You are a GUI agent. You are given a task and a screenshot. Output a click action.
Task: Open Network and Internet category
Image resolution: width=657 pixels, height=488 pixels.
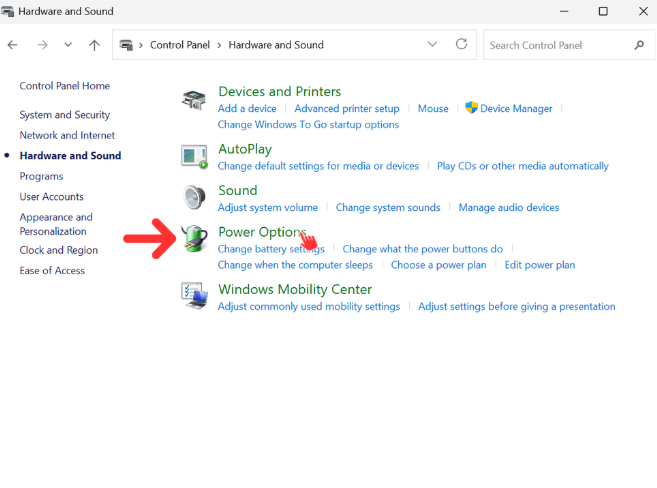pyautogui.click(x=67, y=135)
